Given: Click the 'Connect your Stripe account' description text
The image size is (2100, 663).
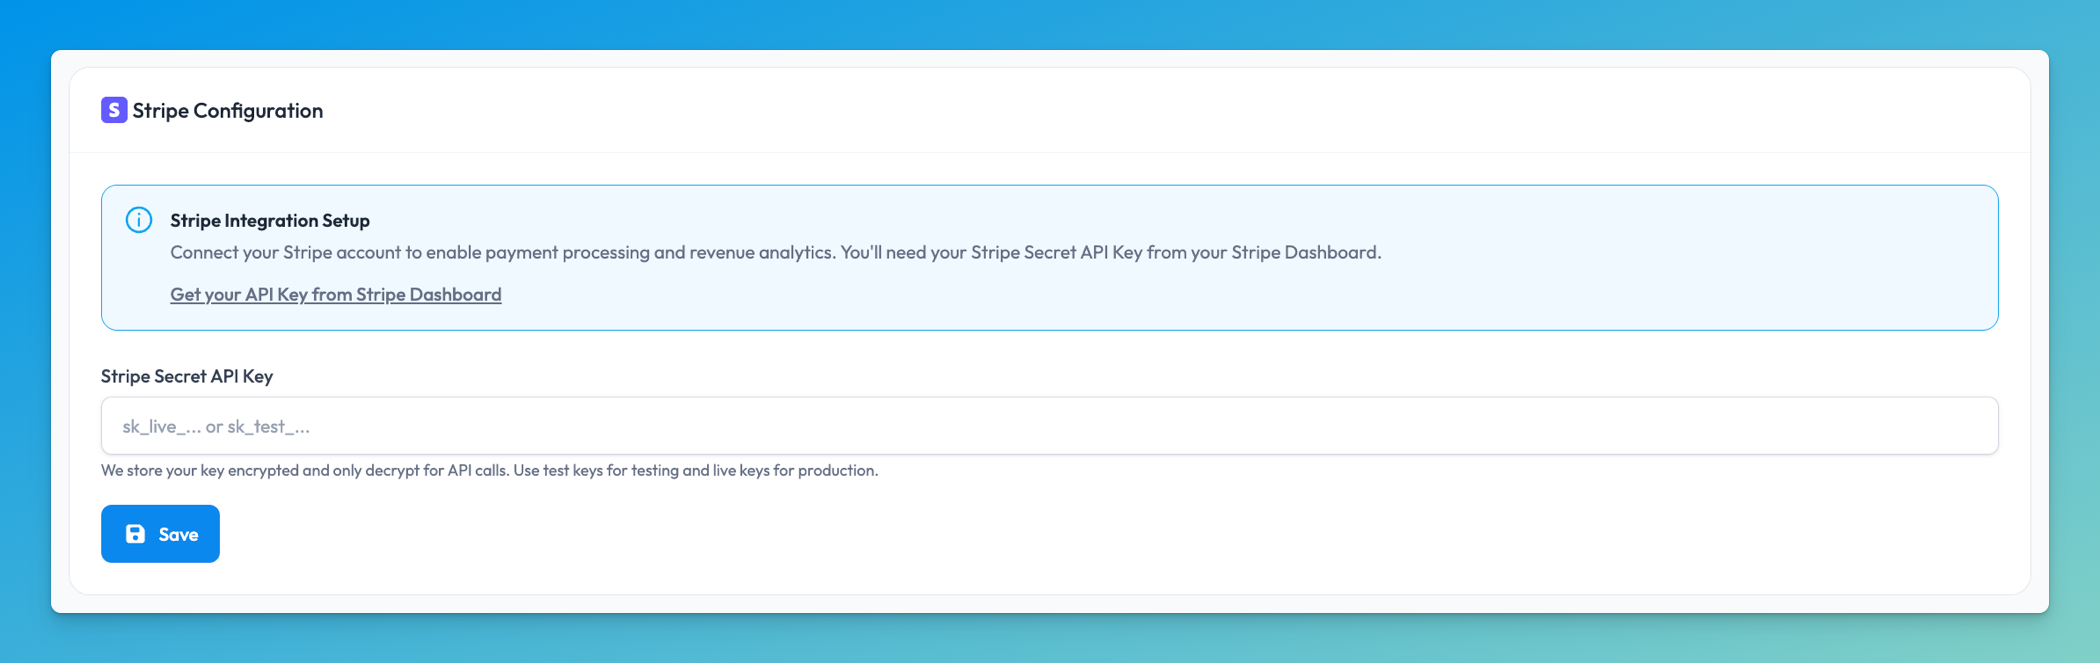Looking at the screenshot, I should 775,252.
